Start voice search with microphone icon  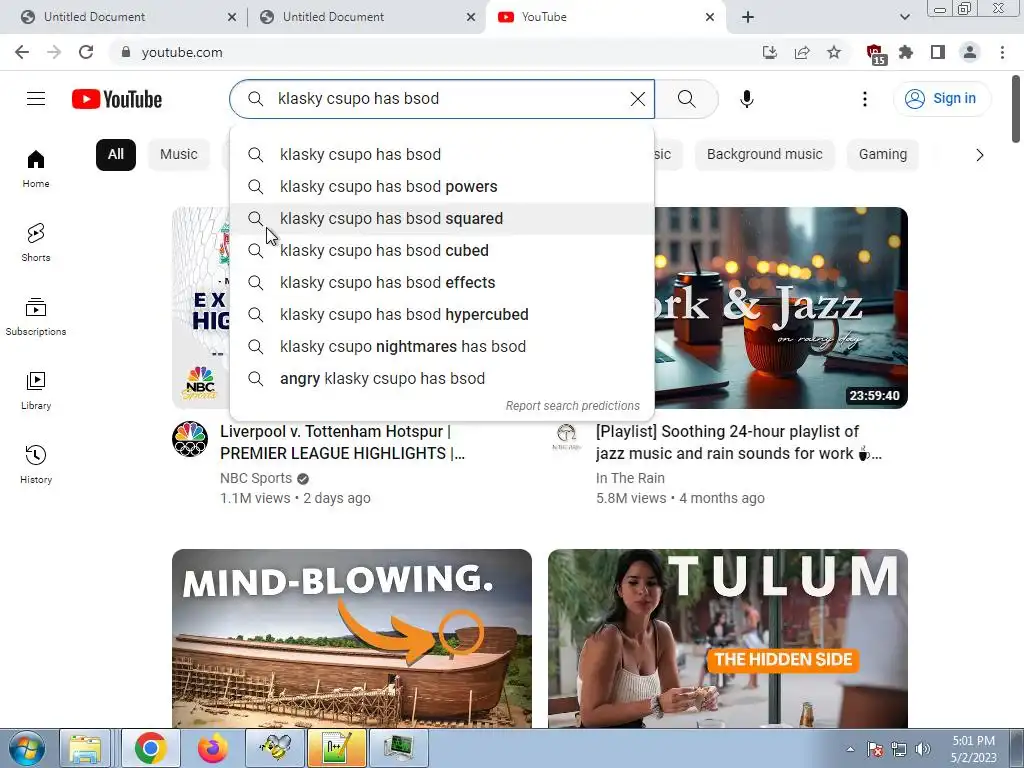746,99
